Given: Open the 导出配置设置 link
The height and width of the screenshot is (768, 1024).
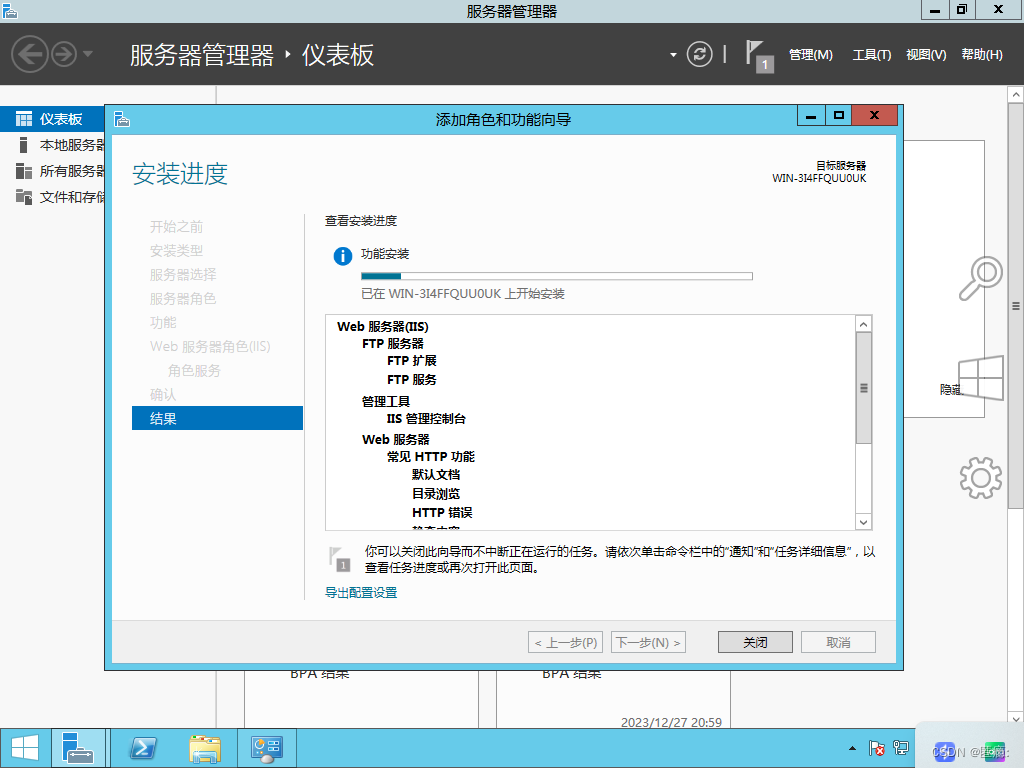Looking at the screenshot, I should pos(361,592).
